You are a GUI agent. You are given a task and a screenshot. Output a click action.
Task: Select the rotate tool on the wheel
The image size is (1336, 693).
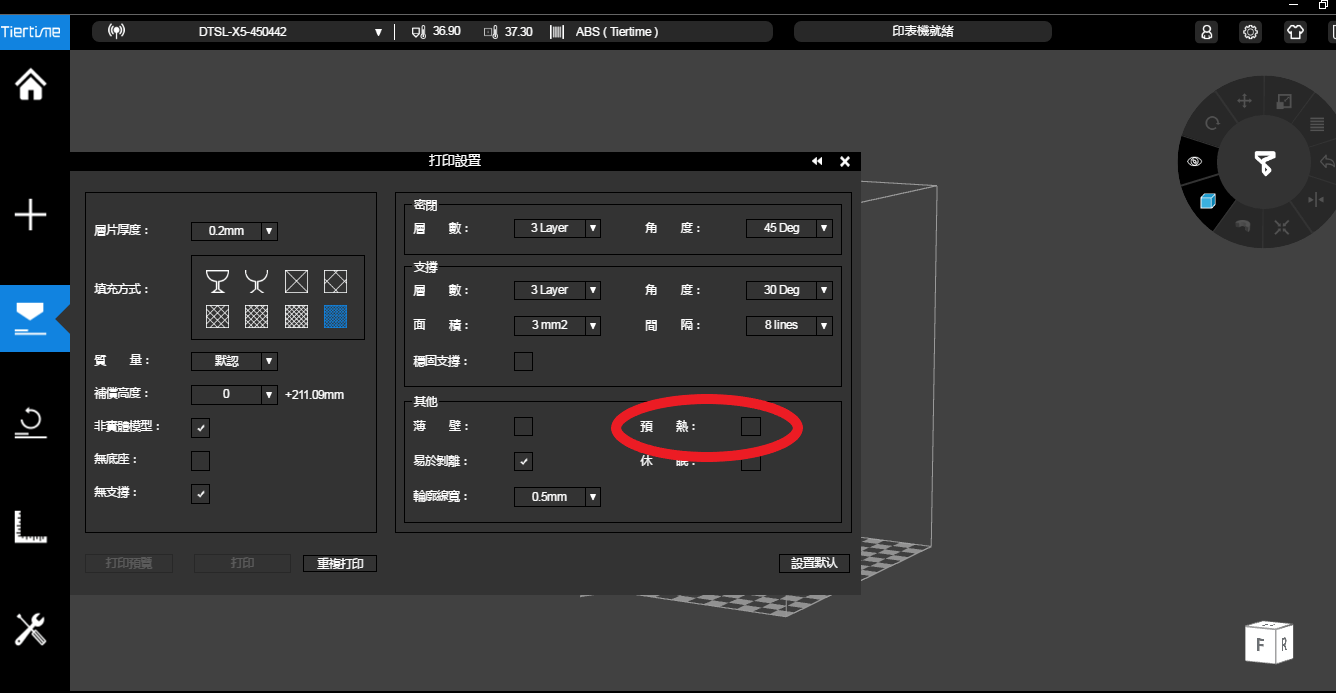click(1212, 123)
